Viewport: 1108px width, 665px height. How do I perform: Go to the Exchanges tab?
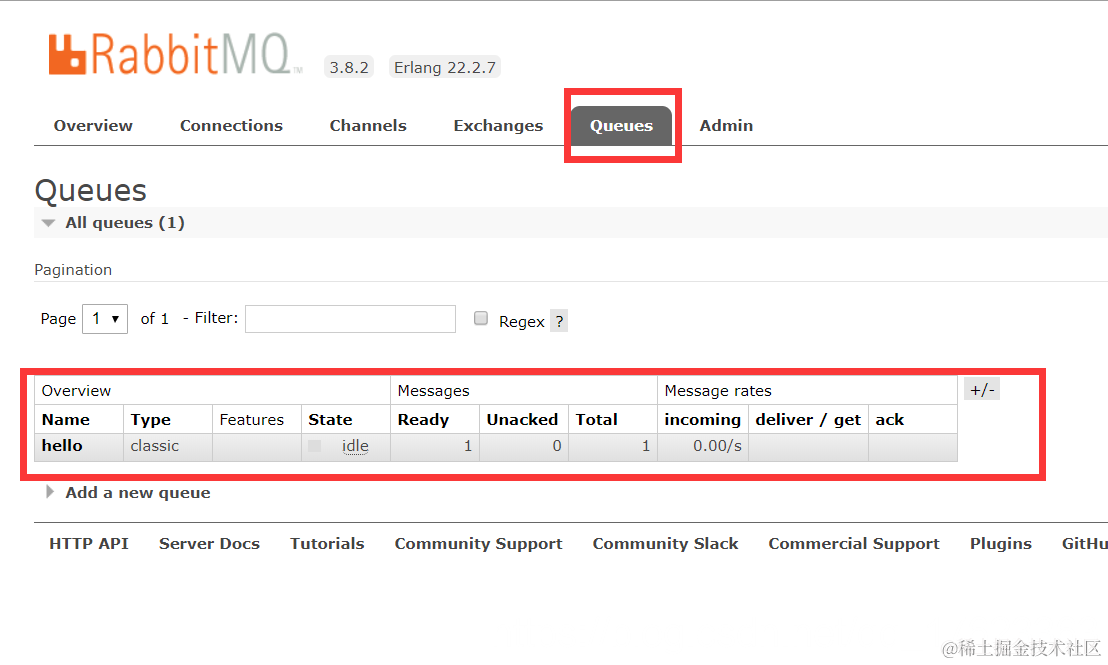(498, 126)
